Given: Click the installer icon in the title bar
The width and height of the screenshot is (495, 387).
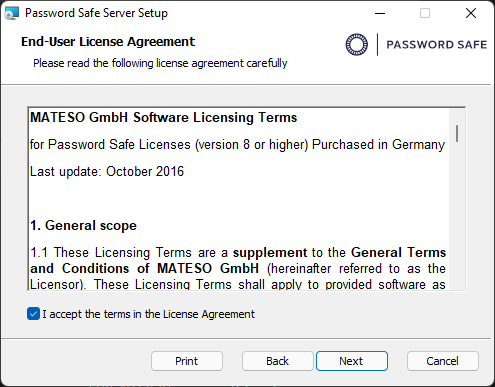Looking at the screenshot, I should (x=11, y=13).
